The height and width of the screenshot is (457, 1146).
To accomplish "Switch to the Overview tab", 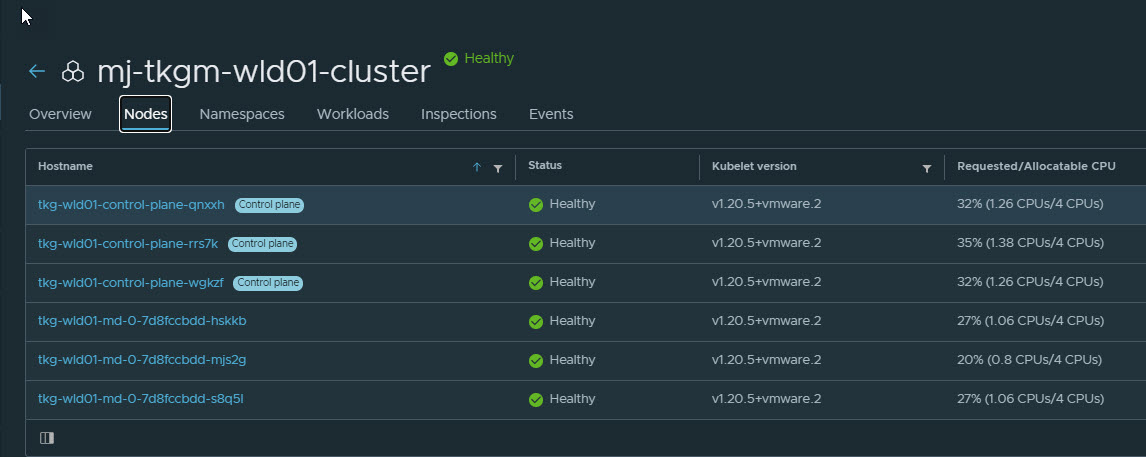I will pos(60,114).
